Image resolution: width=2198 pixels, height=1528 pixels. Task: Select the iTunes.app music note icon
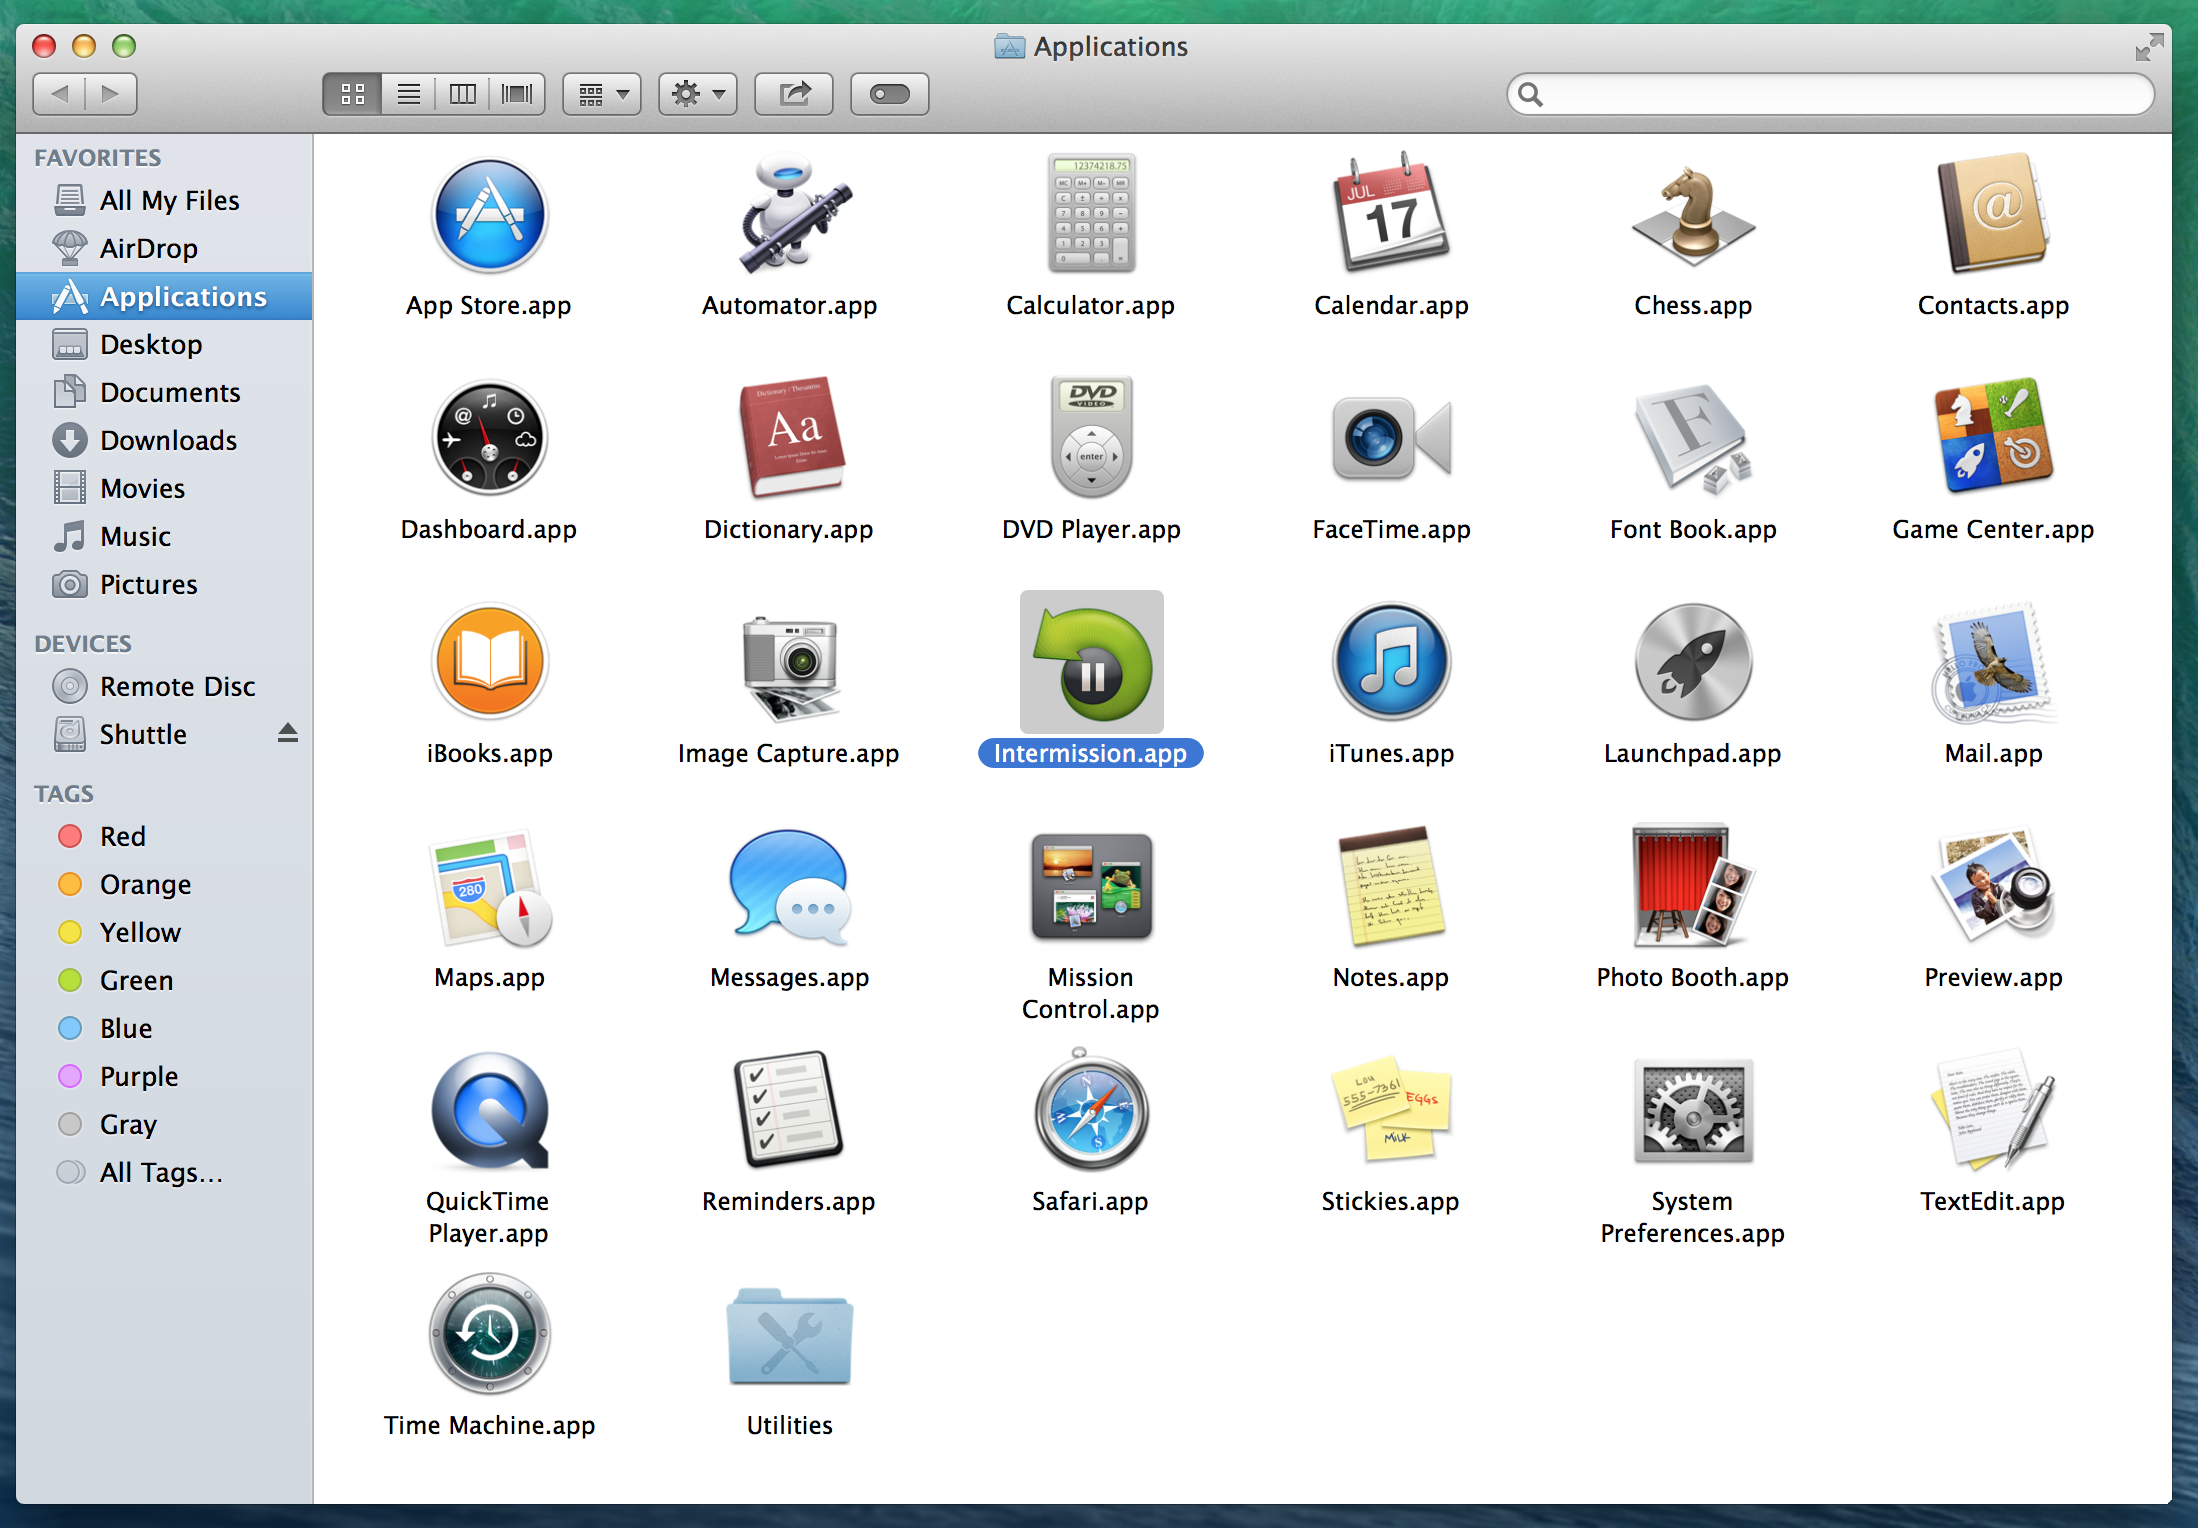point(1392,662)
